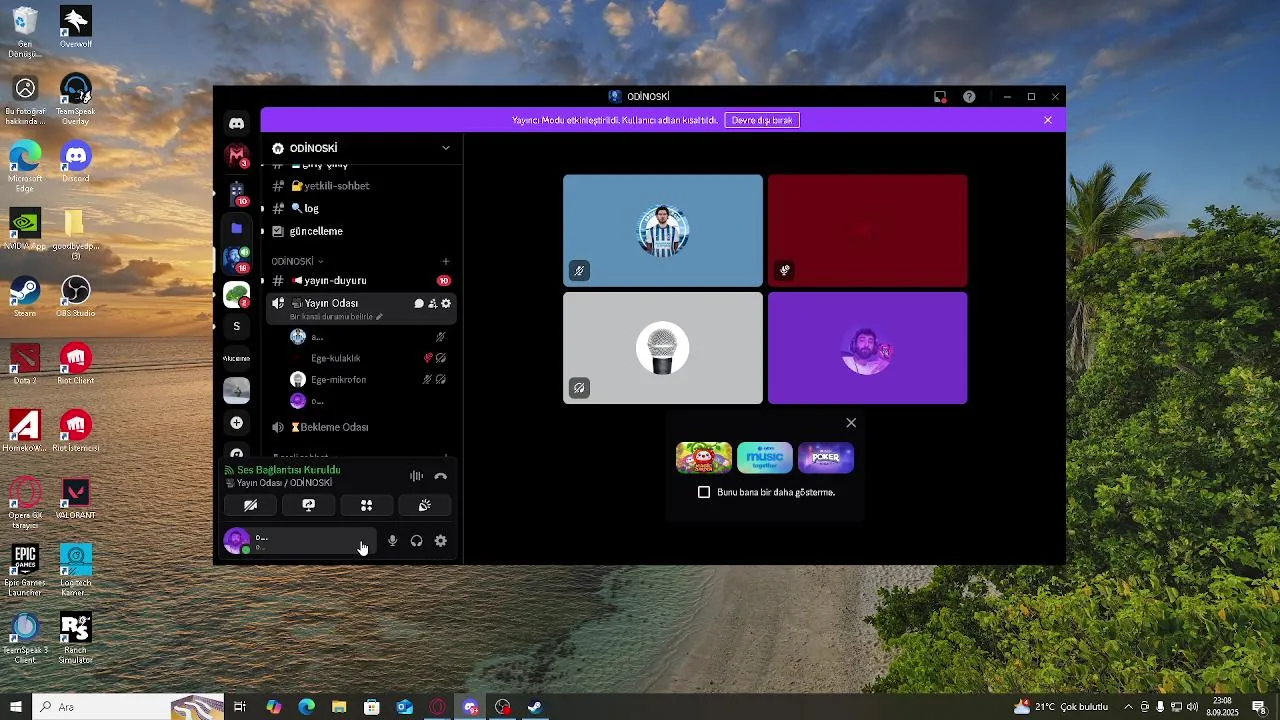Show hidden system tray icons chevron
This screenshot has width=1280, height=720.
1128,707
